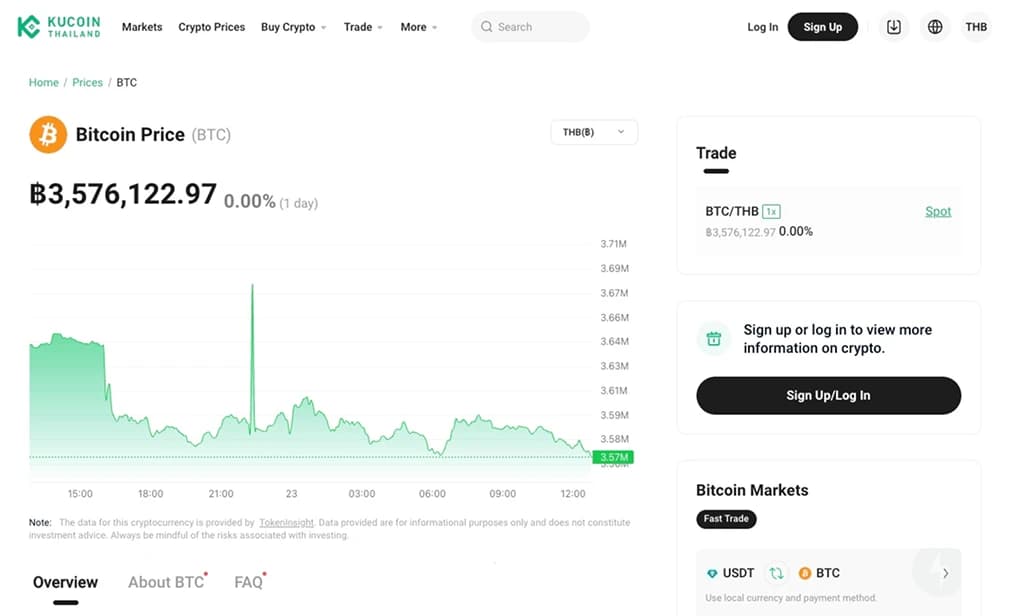Click the Sign Up button
Viewport: 1009px width, 616px height.
pos(822,26)
